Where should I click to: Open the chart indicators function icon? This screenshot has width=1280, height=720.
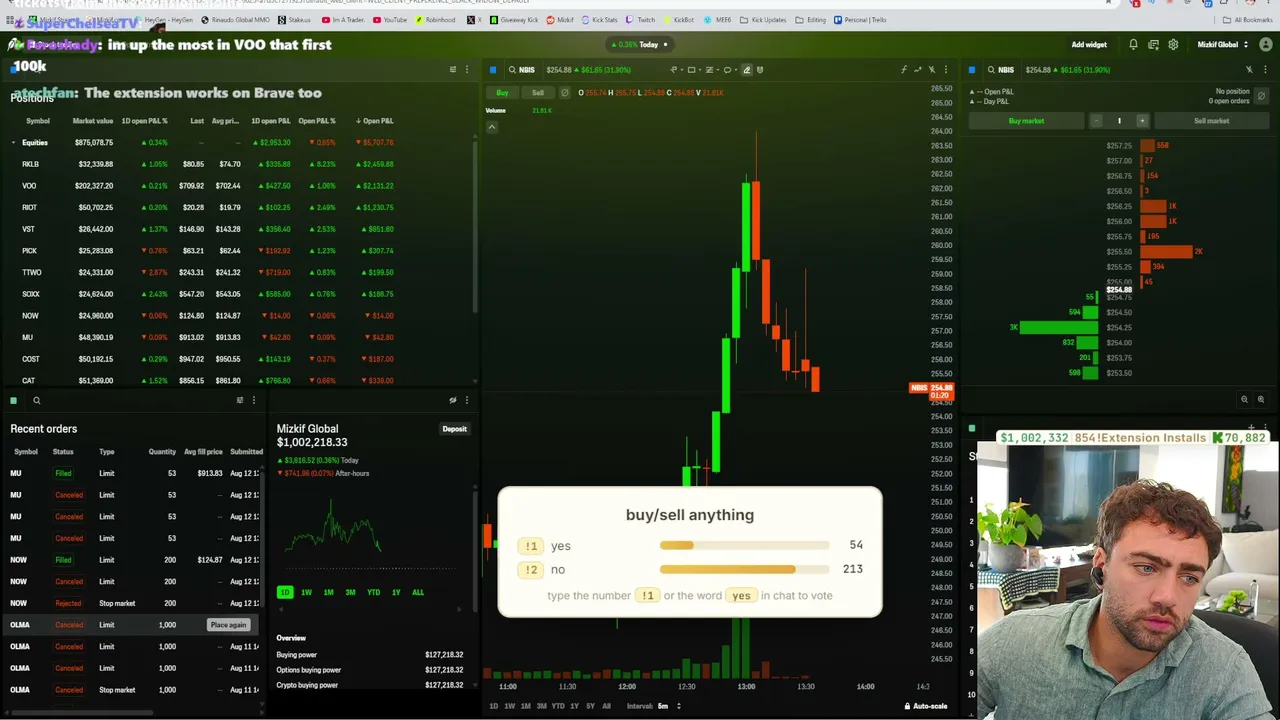903,70
